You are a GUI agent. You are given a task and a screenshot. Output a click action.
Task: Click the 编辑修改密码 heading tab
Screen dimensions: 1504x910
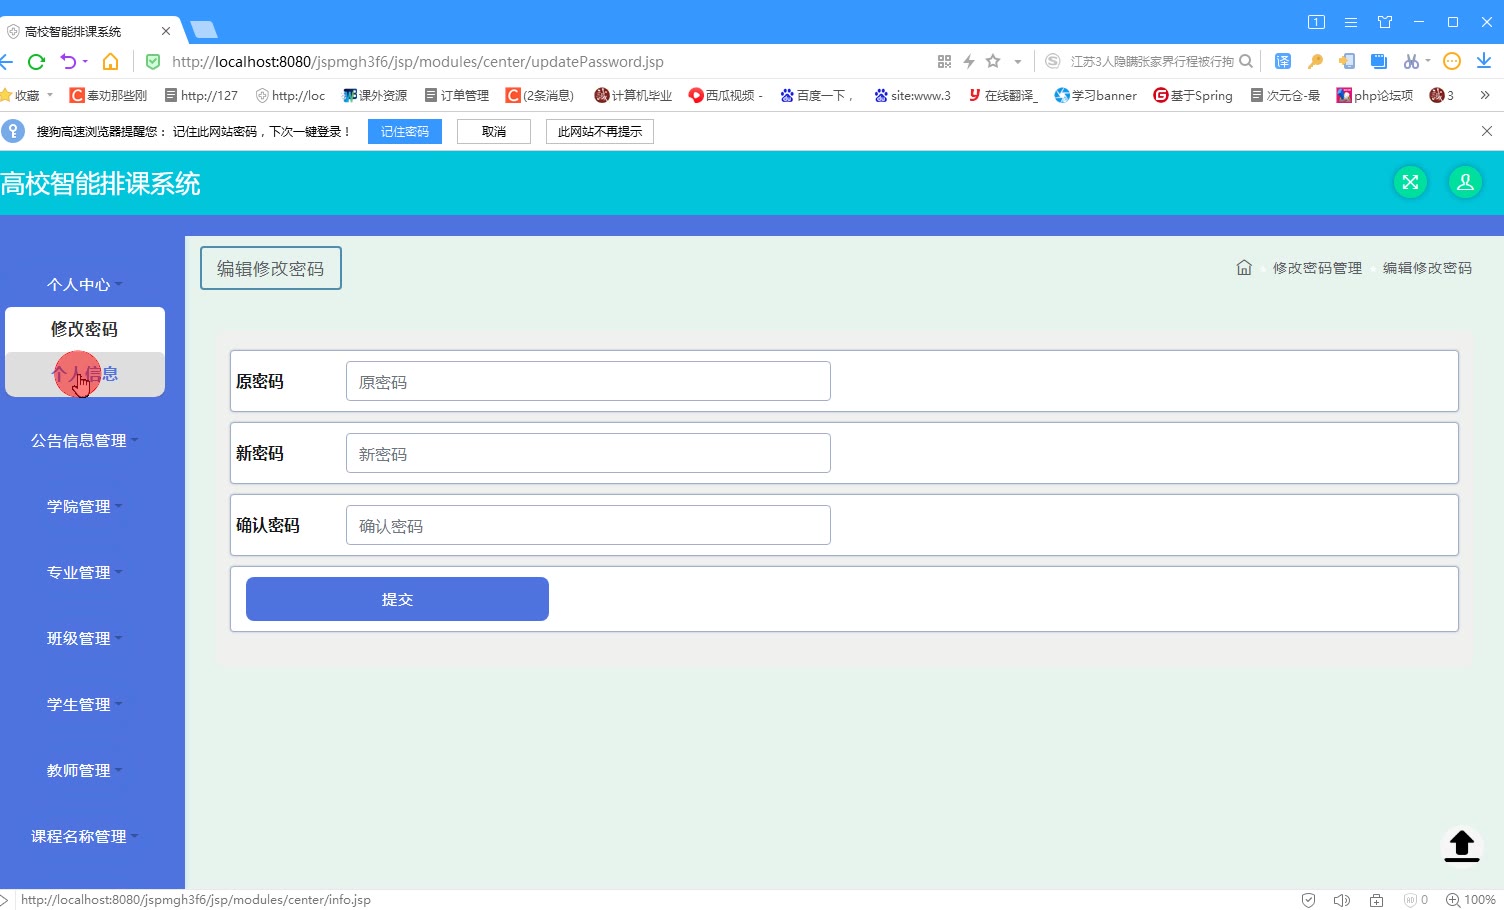[271, 268]
